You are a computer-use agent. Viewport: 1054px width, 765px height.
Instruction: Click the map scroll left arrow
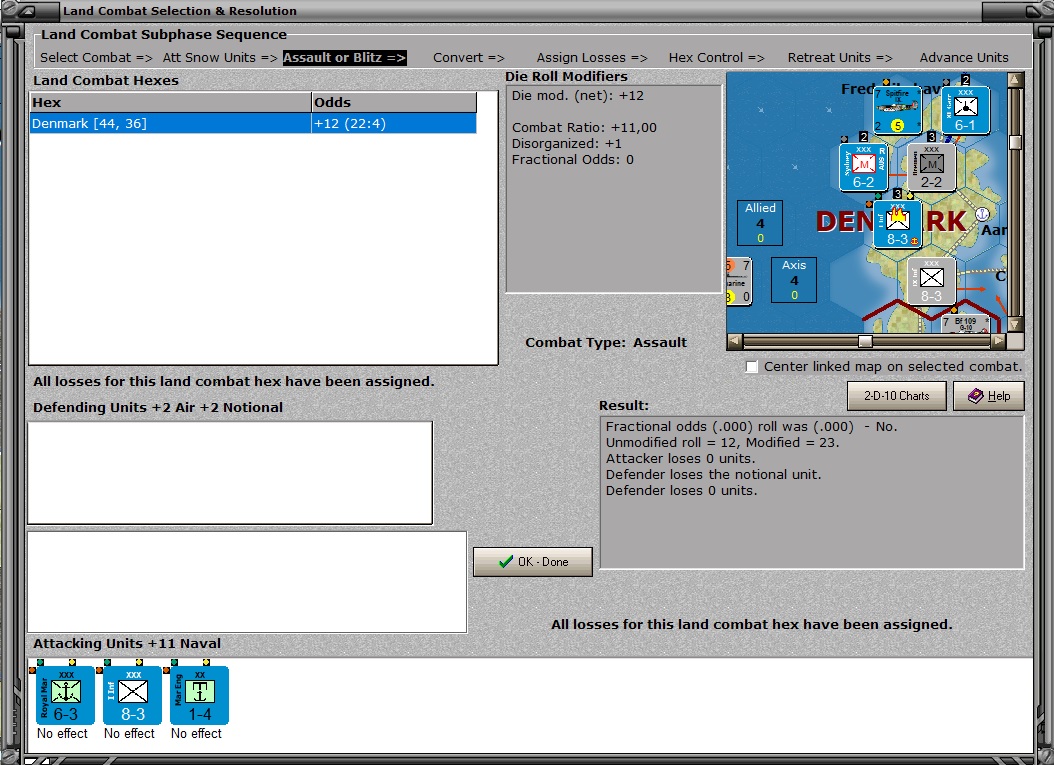tap(735, 341)
